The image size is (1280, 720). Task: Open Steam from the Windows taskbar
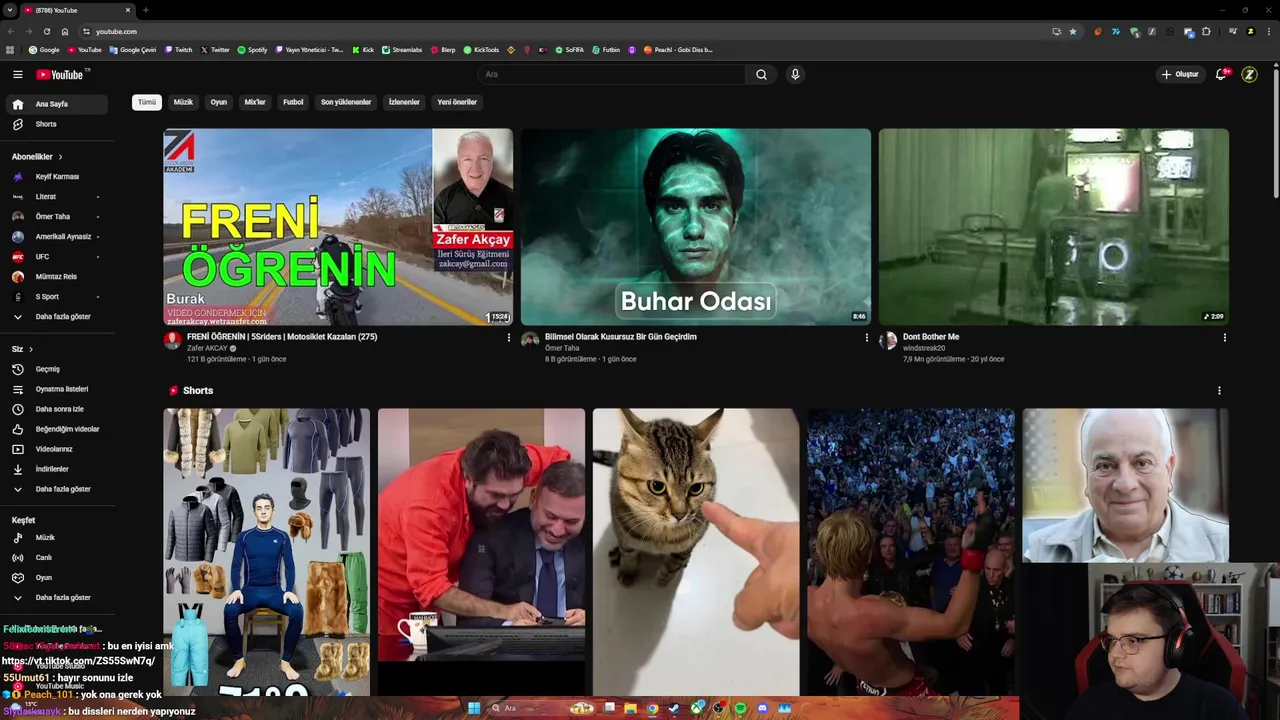pos(674,708)
